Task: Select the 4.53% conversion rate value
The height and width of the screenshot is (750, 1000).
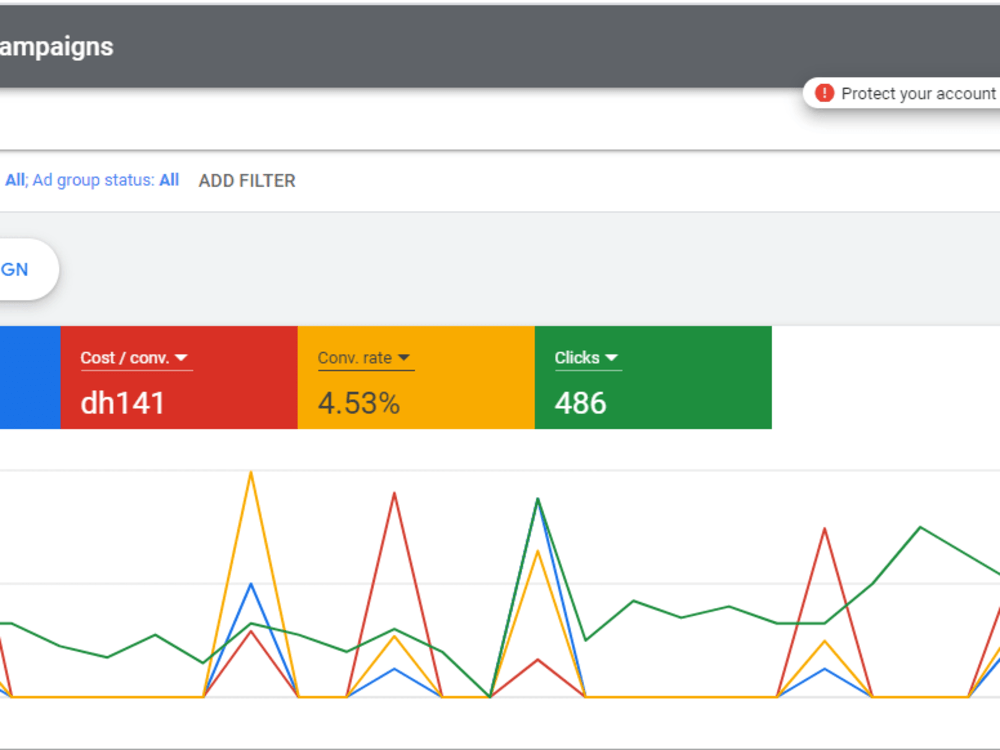Action: click(x=359, y=403)
